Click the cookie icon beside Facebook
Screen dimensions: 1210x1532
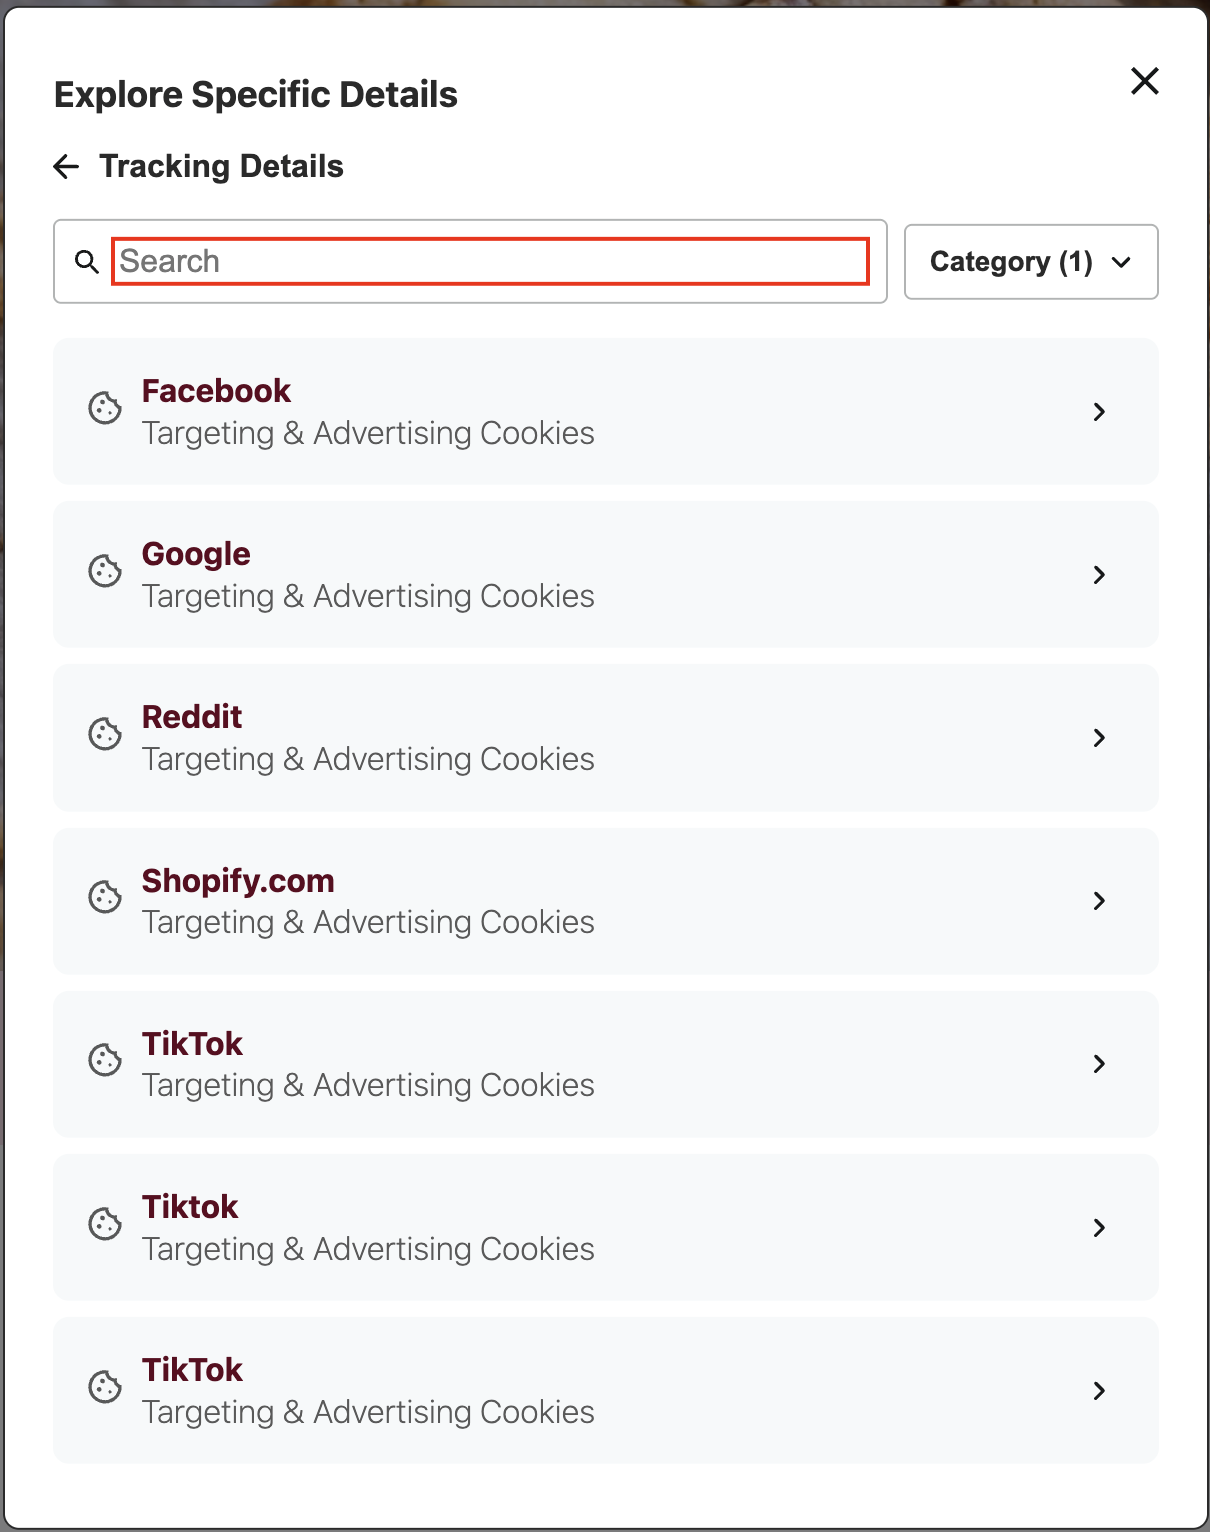[x=104, y=410]
